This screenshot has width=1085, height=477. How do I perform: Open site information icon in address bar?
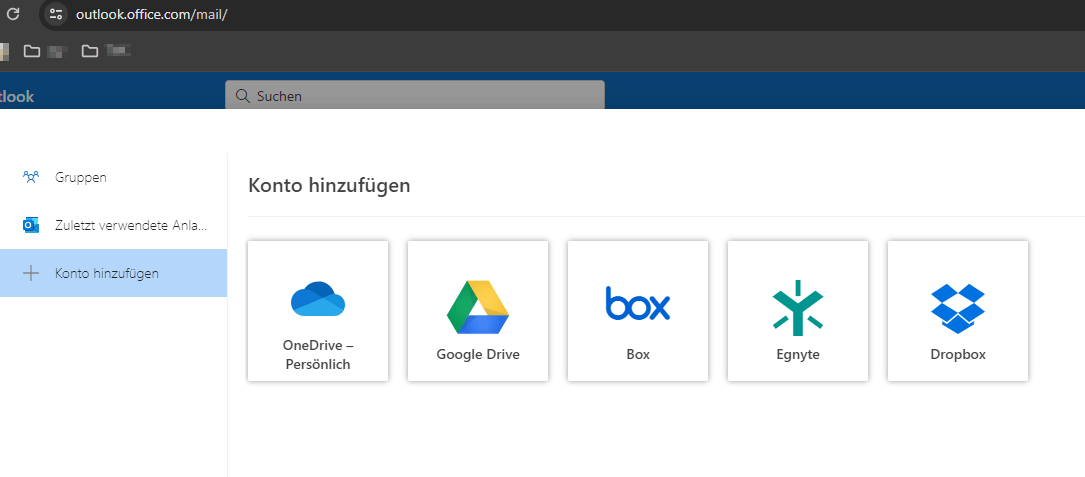[x=56, y=14]
